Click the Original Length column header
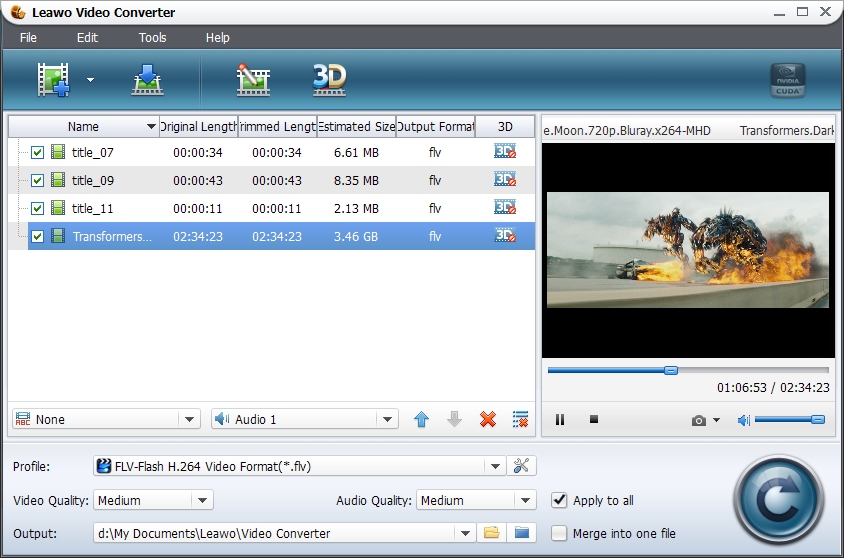This screenshot has height=558, width=844. [198, 126]
